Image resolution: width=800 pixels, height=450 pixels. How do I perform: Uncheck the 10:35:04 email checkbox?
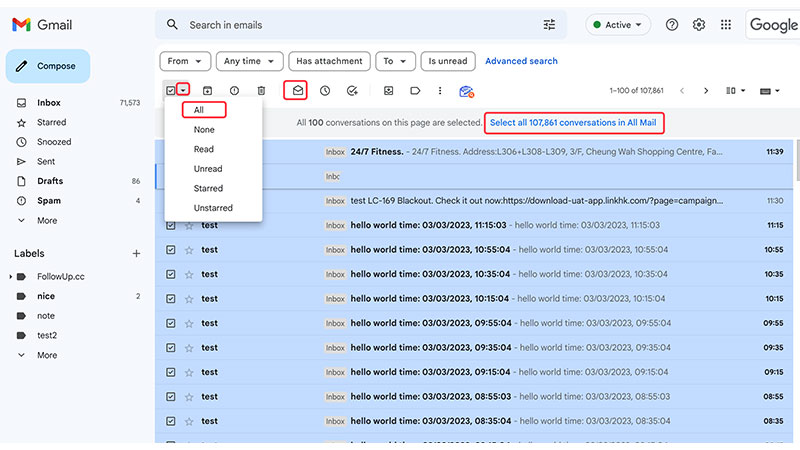(170, 274)
